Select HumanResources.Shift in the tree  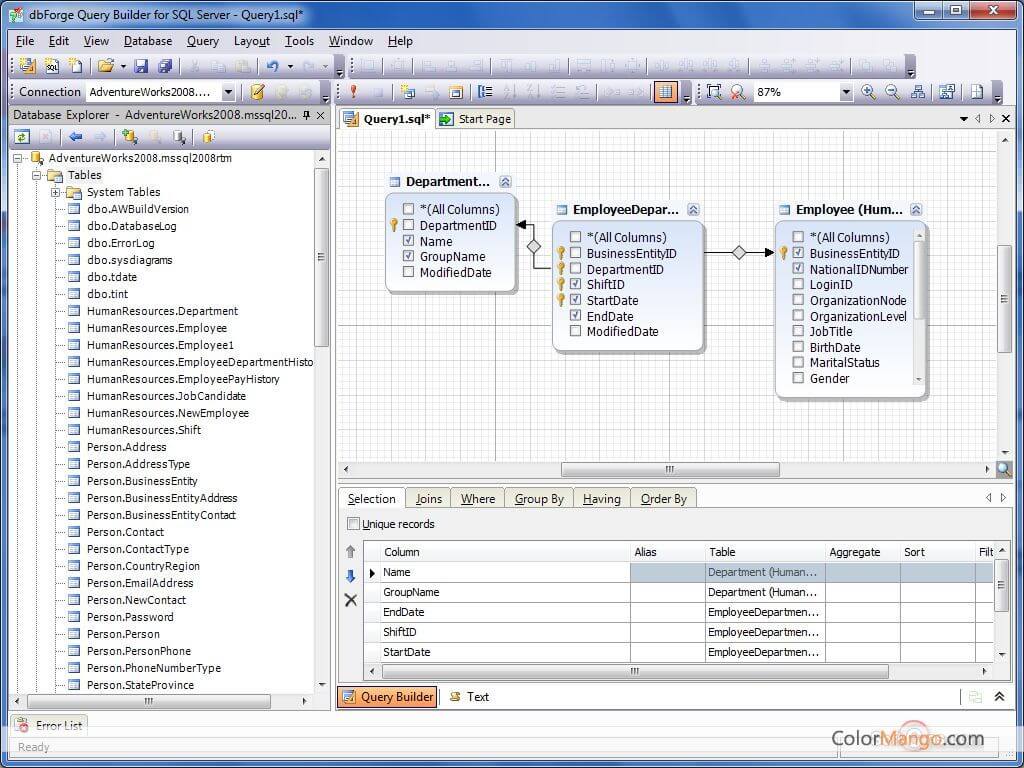click(144, 430)
